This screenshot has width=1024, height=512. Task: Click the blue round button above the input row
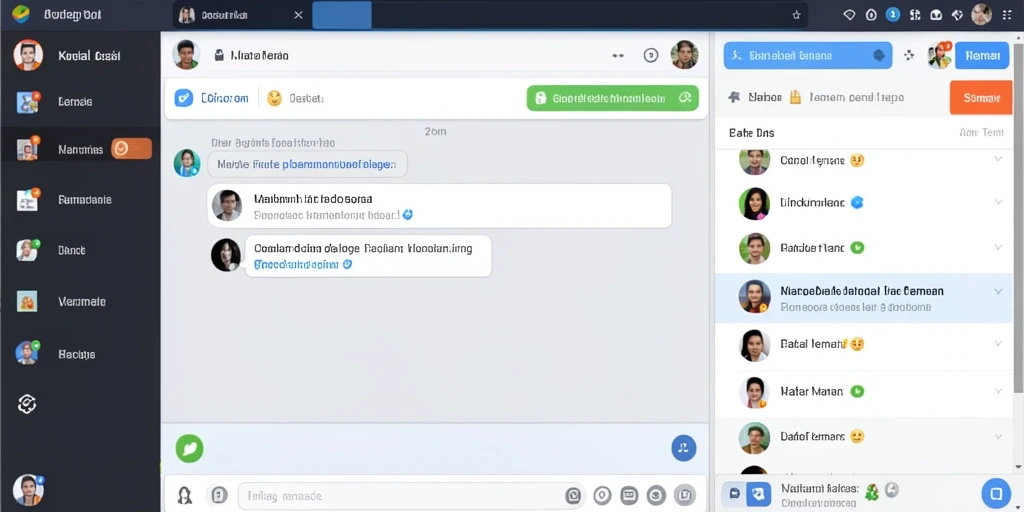(x=684, y=448)
